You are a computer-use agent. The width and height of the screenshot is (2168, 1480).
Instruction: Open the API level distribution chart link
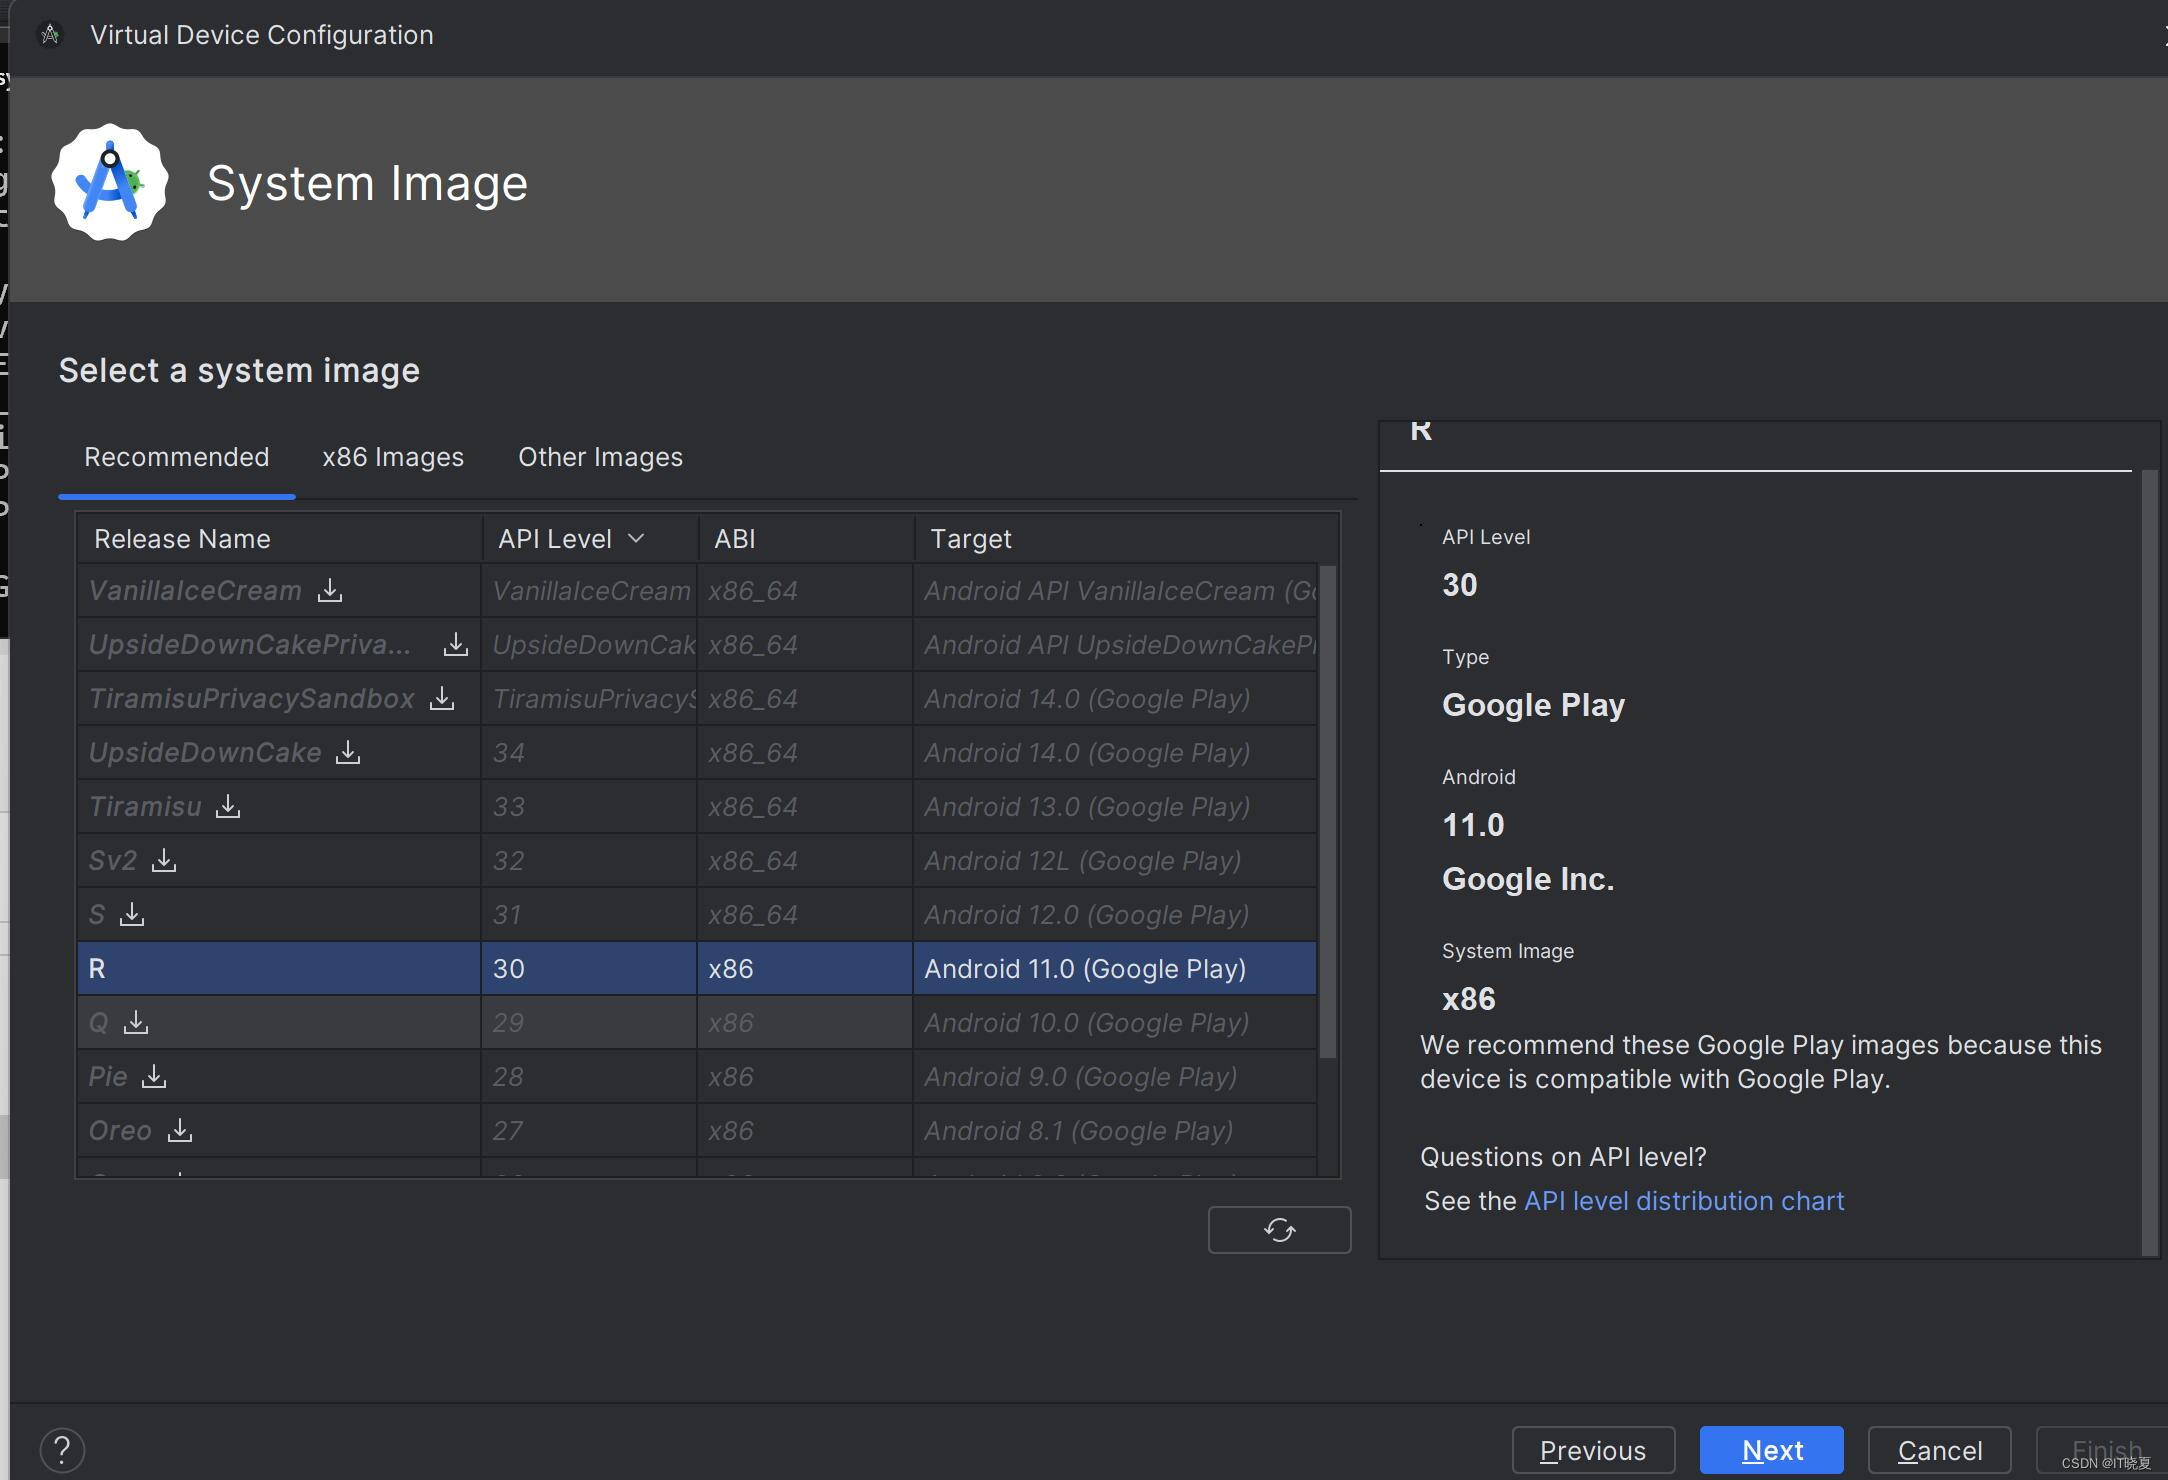1684,1201
